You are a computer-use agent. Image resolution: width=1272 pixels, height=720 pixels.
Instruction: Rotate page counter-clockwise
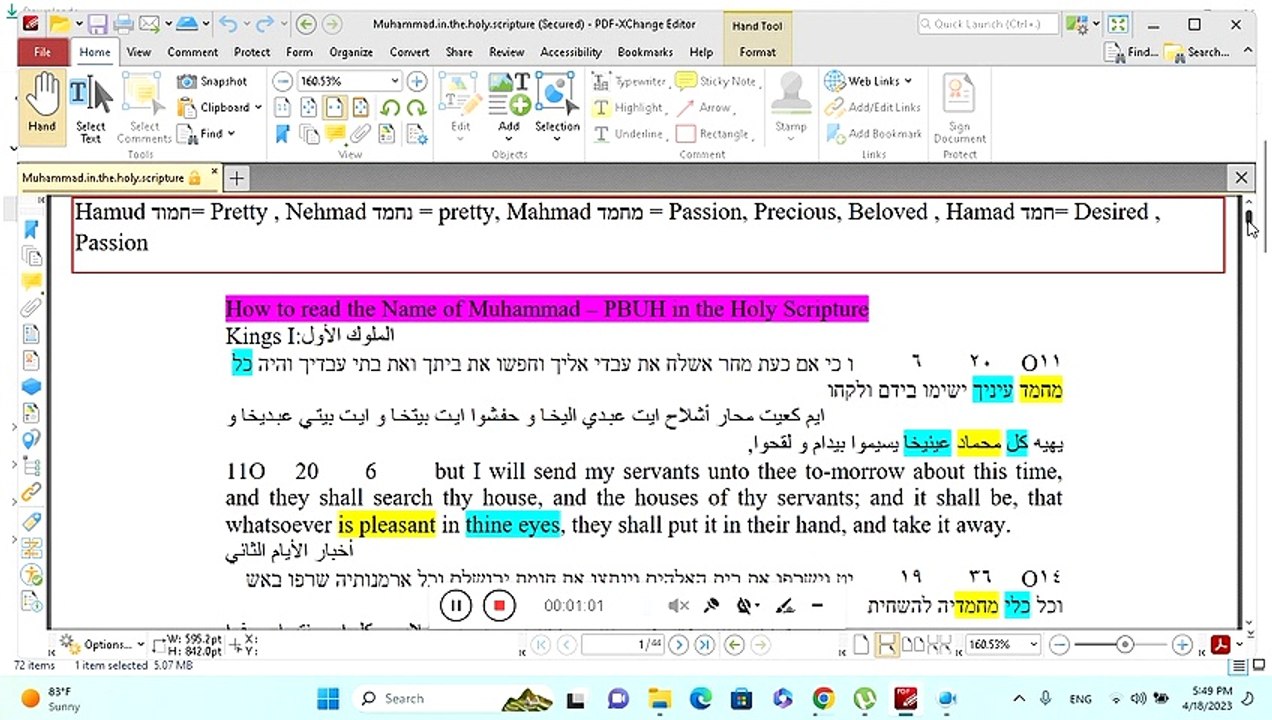point(391,108)
